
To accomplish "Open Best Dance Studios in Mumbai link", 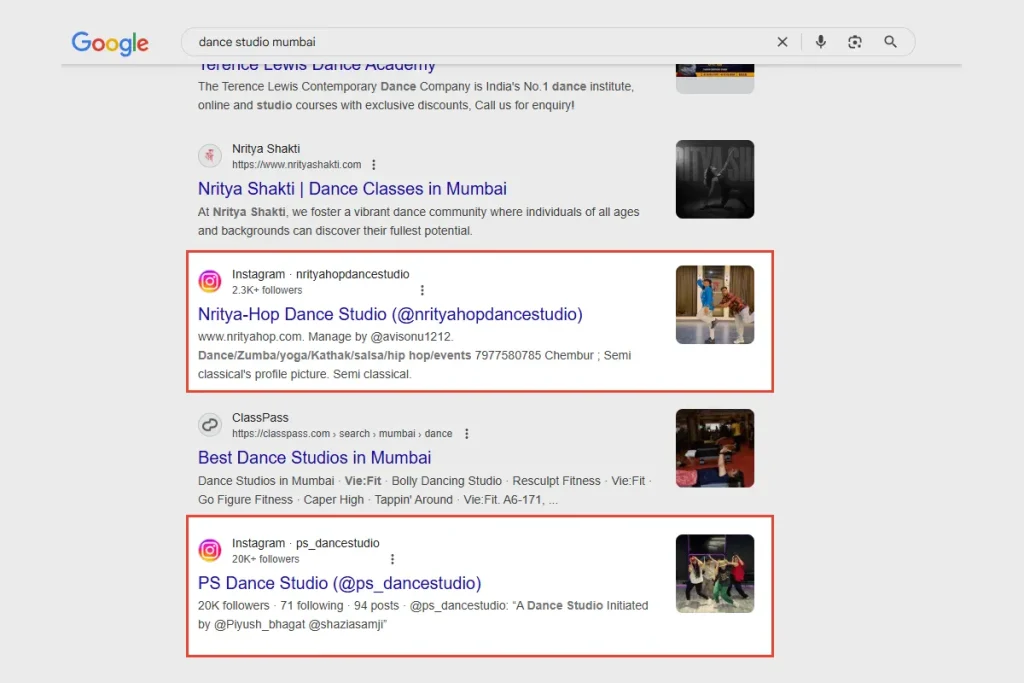I will click(x=314, y=458).
